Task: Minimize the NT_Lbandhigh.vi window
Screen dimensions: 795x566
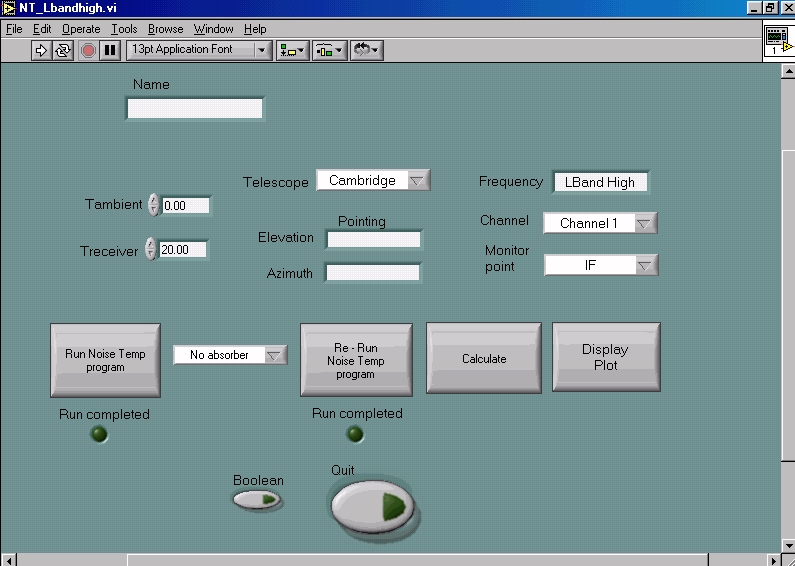Action: [754, 8]
